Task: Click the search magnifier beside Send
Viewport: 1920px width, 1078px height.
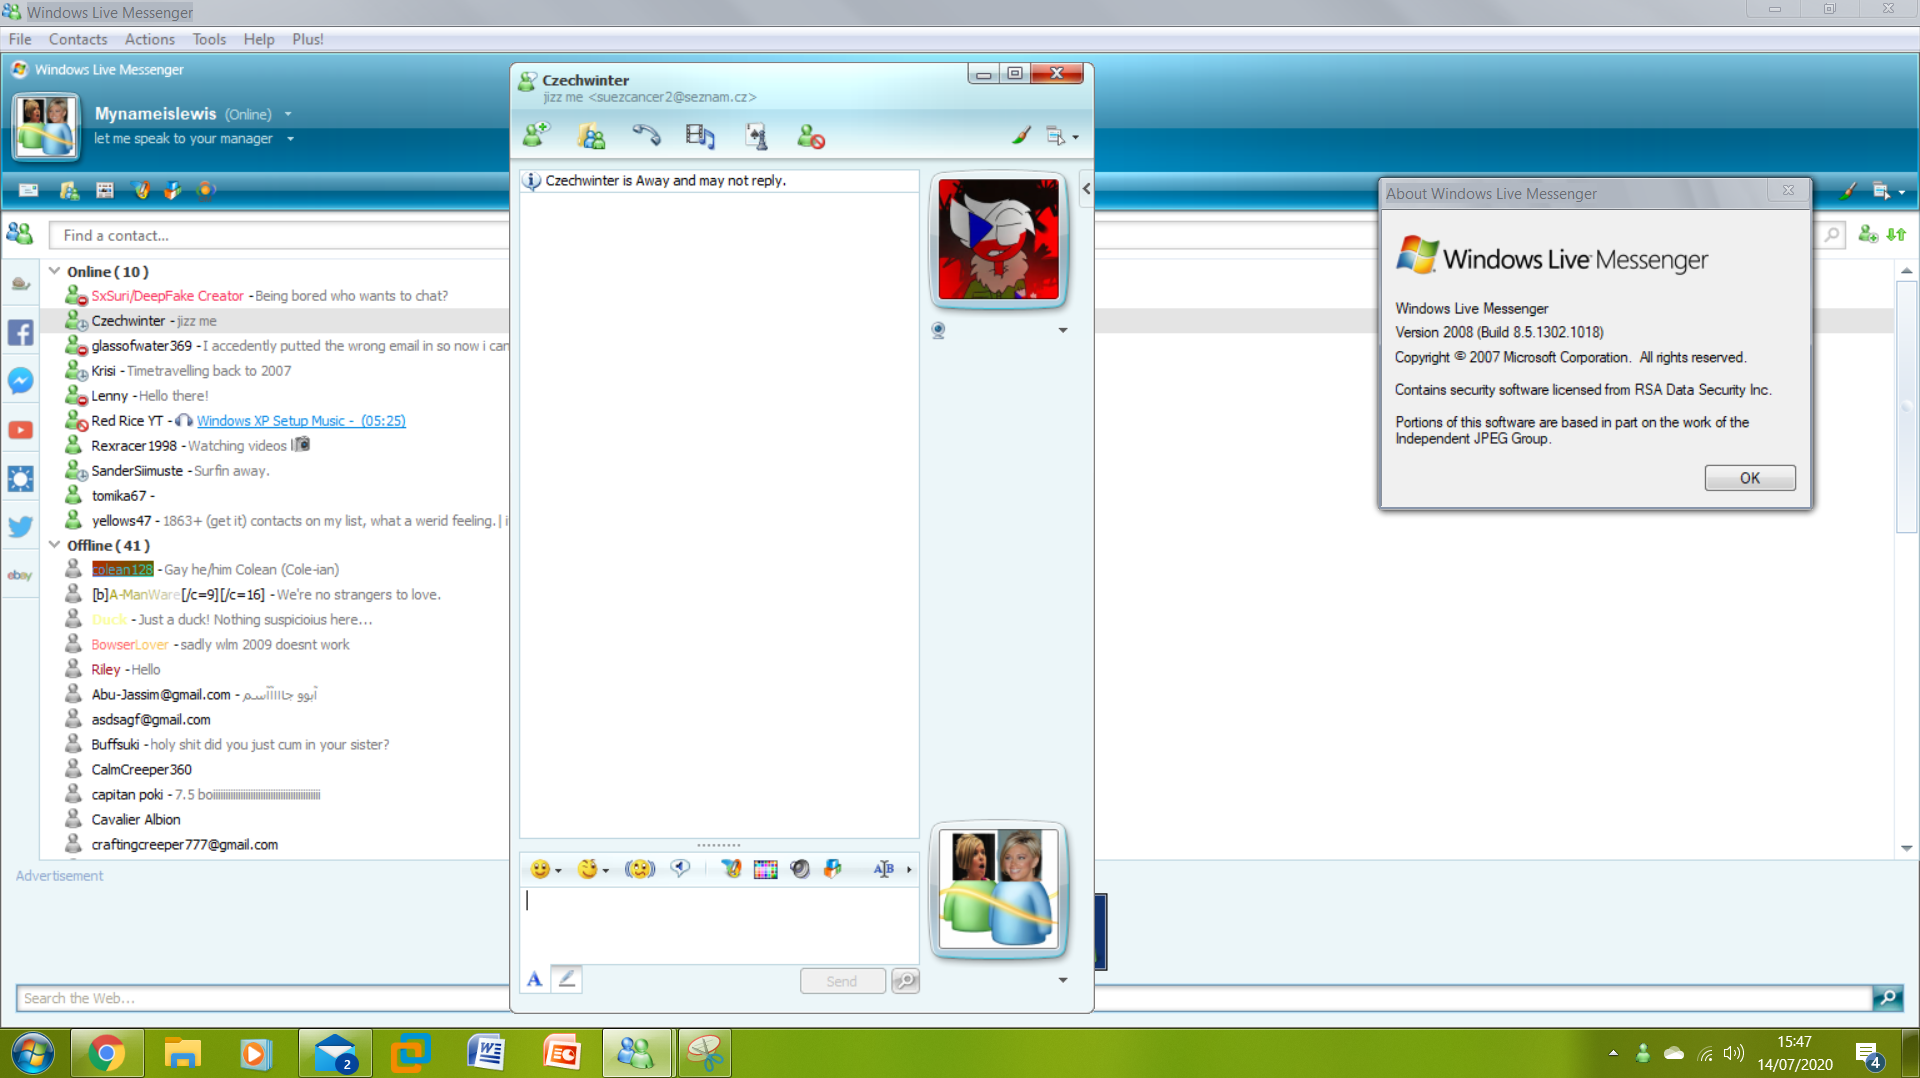Action: (x=906, y=981)
